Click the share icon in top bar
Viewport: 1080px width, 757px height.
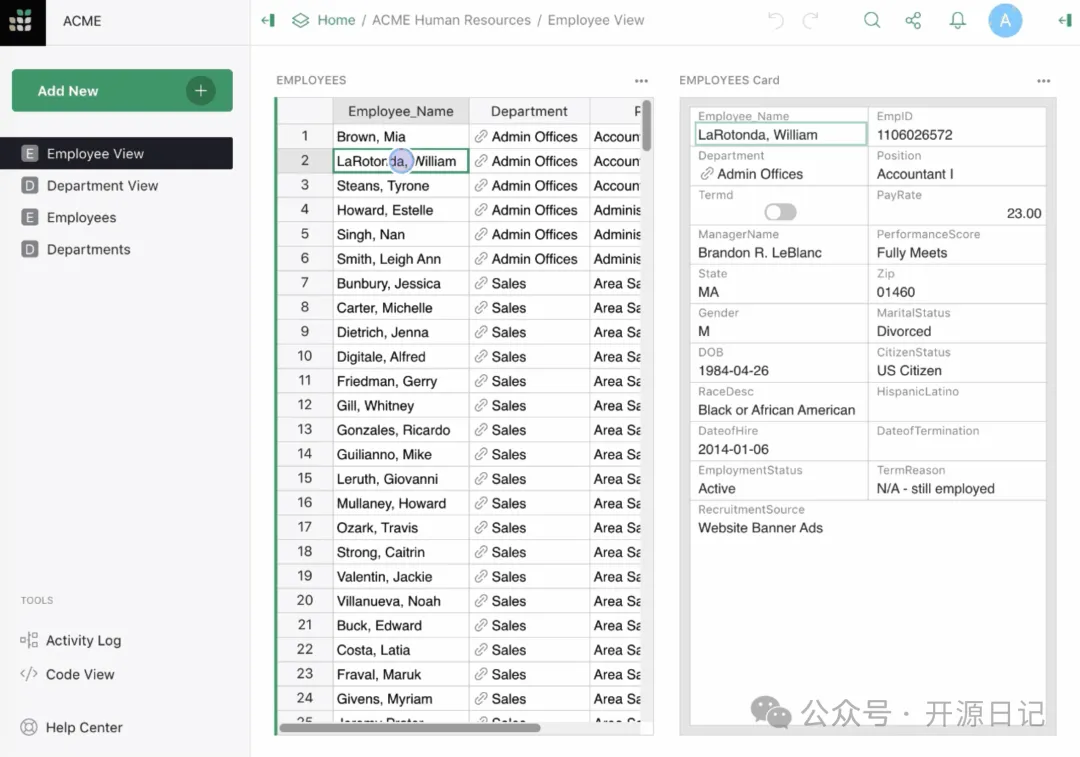tap(913, 20)
